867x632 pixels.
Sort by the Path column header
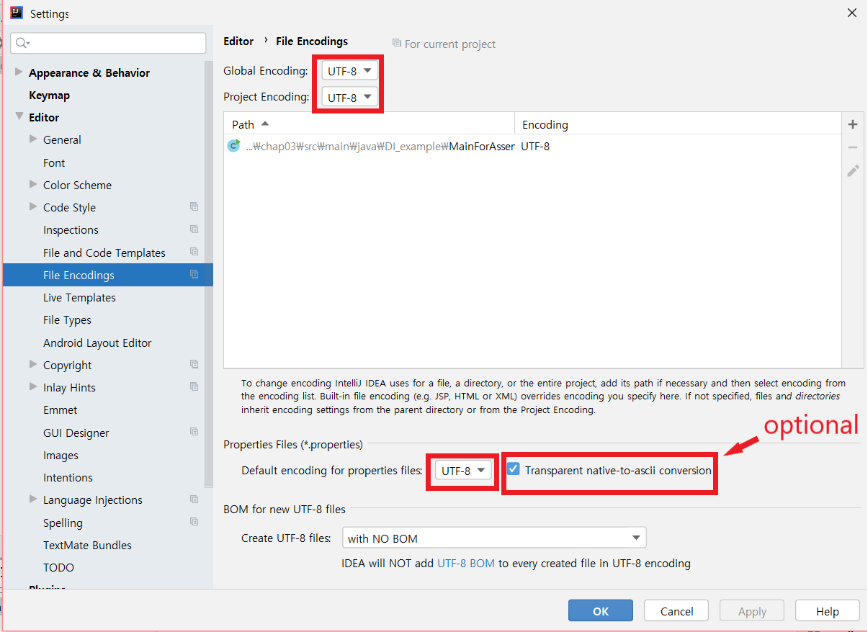click(x=369, y=124)
